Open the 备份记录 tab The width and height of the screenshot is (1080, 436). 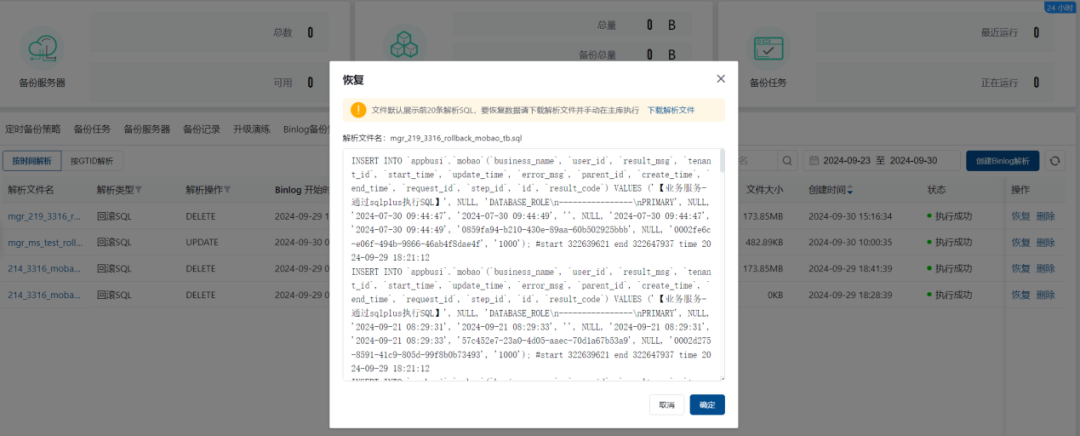[x=201, y=129]
